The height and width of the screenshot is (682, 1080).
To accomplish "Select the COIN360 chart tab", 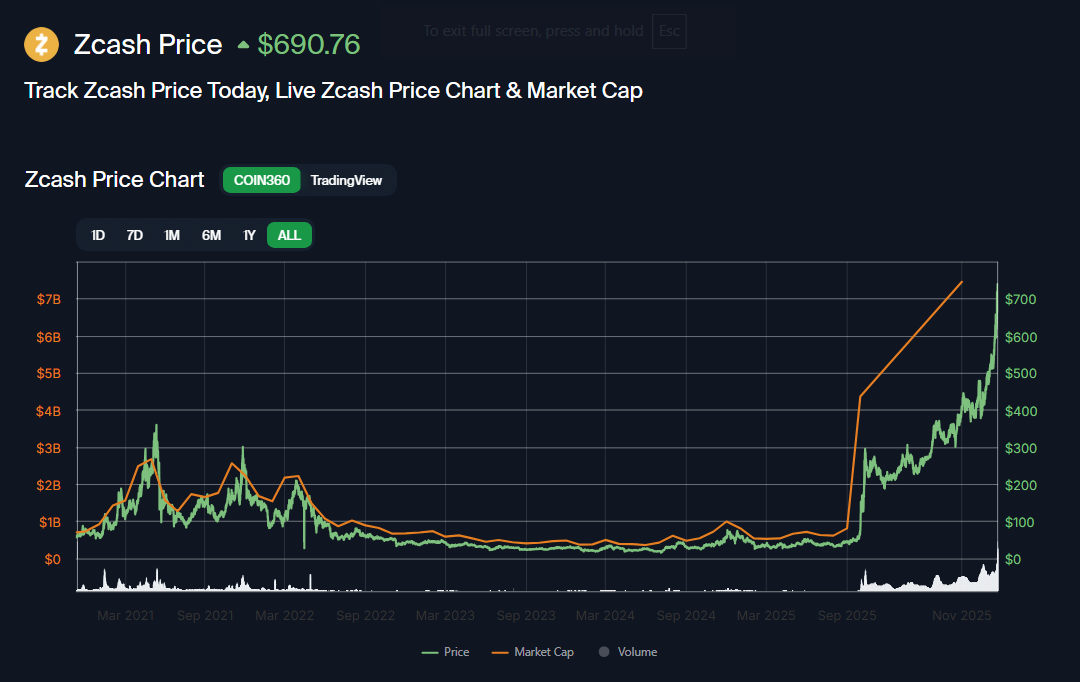I will [x=261, y=180].
